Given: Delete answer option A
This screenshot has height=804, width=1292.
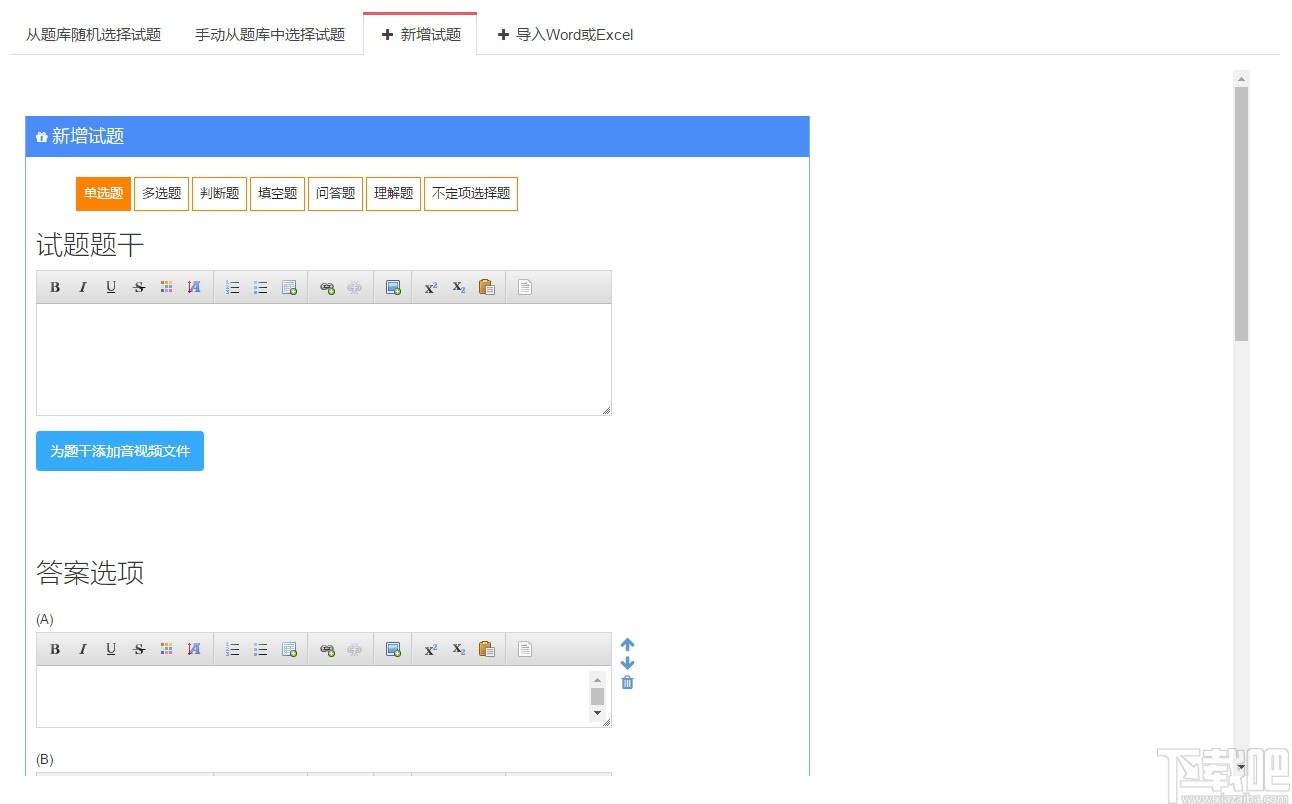Looking at the screenshot, I should [x=627, y=682].
